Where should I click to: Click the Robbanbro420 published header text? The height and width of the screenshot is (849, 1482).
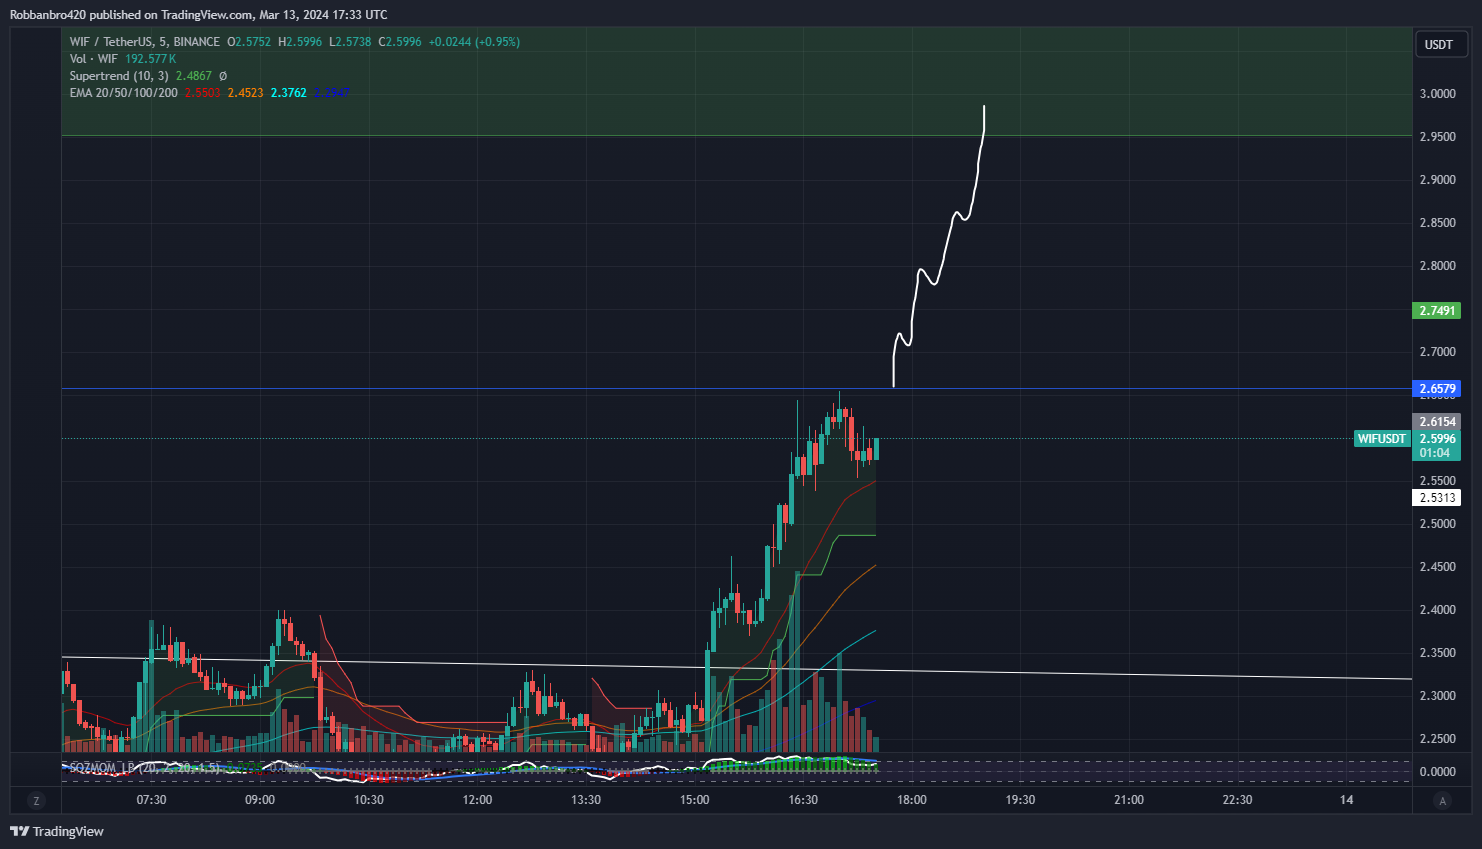click(198, 15)
